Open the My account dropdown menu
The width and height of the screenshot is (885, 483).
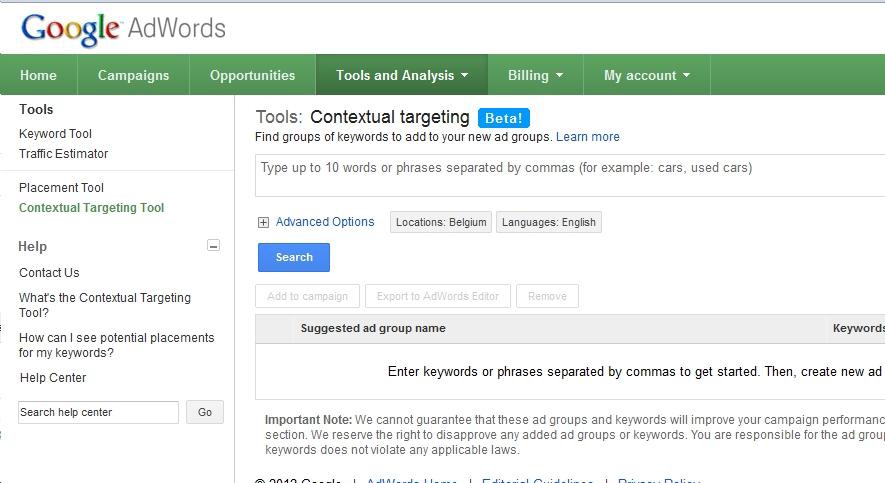click(647, 75)
